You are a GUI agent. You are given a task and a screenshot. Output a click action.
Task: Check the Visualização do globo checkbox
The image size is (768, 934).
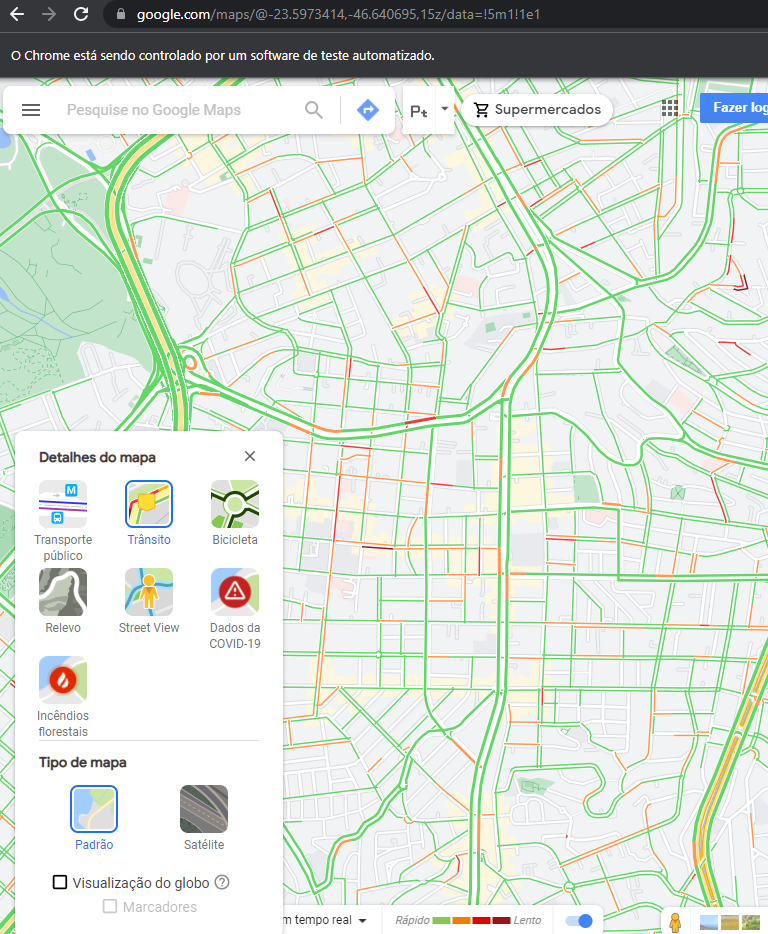coord(60,882)
